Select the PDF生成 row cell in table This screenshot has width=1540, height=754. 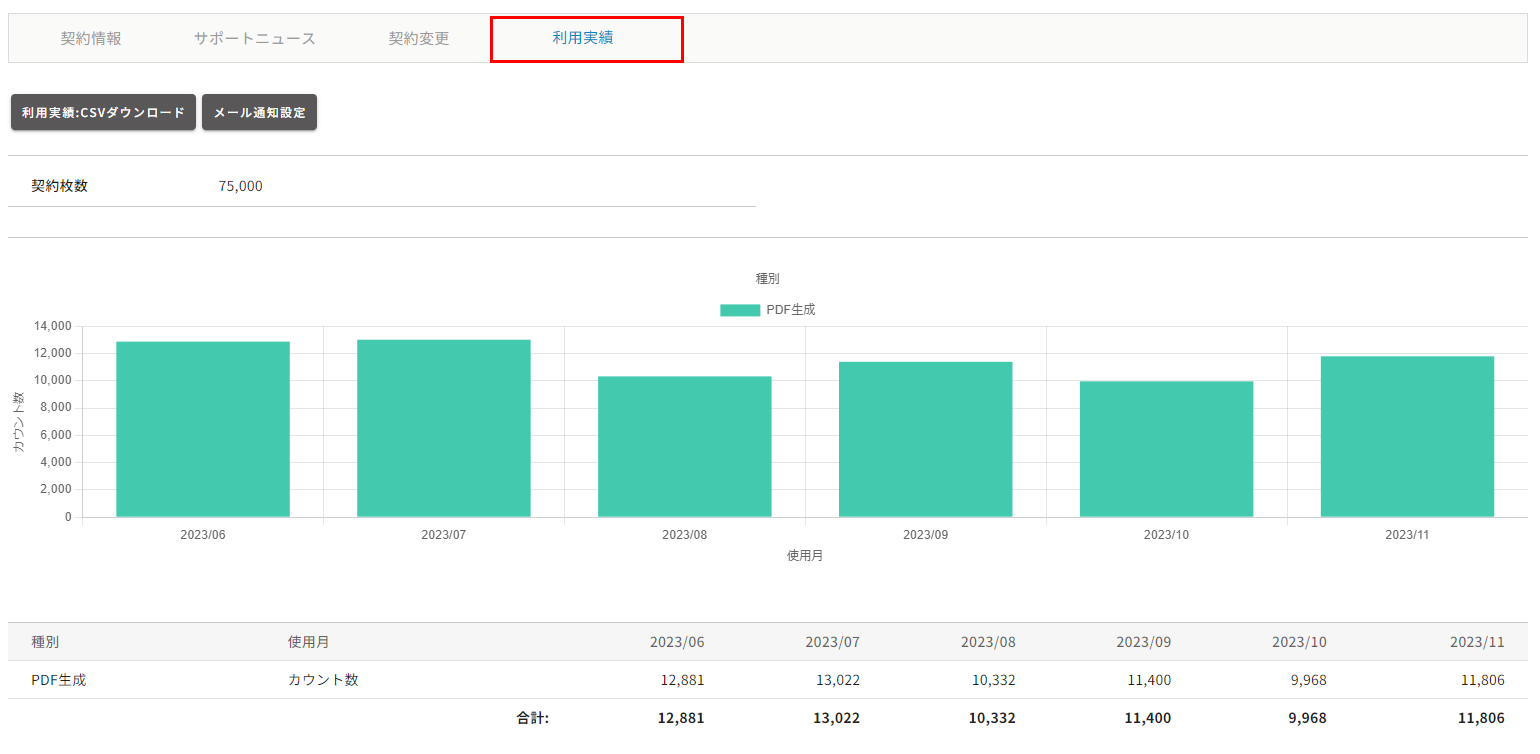click(x=58, y=680)
